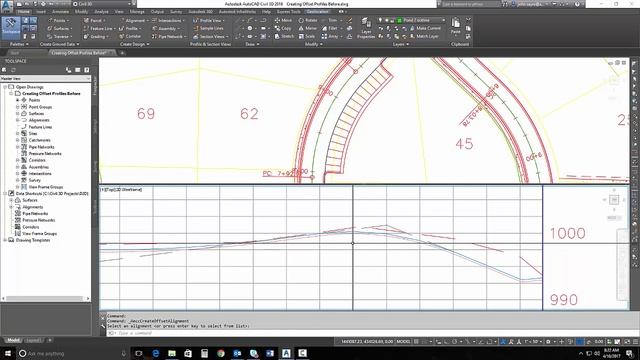
Task: Select the Stretch tool
Action: point(284,37)
